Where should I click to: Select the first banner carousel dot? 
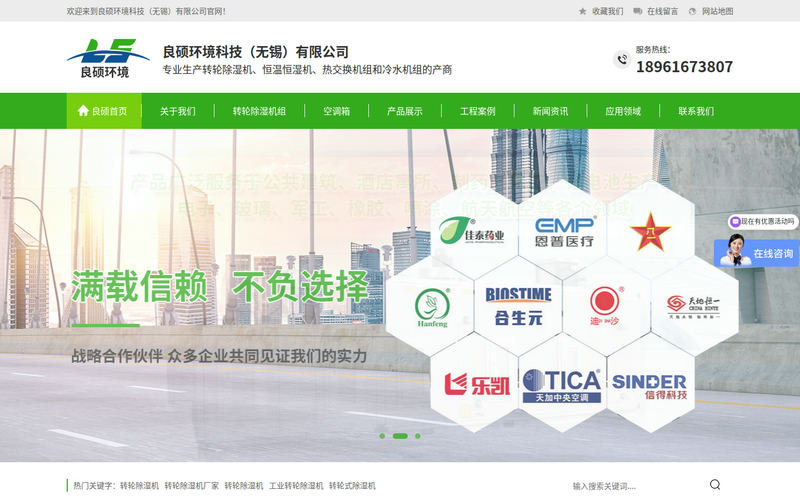coord(382,436)
